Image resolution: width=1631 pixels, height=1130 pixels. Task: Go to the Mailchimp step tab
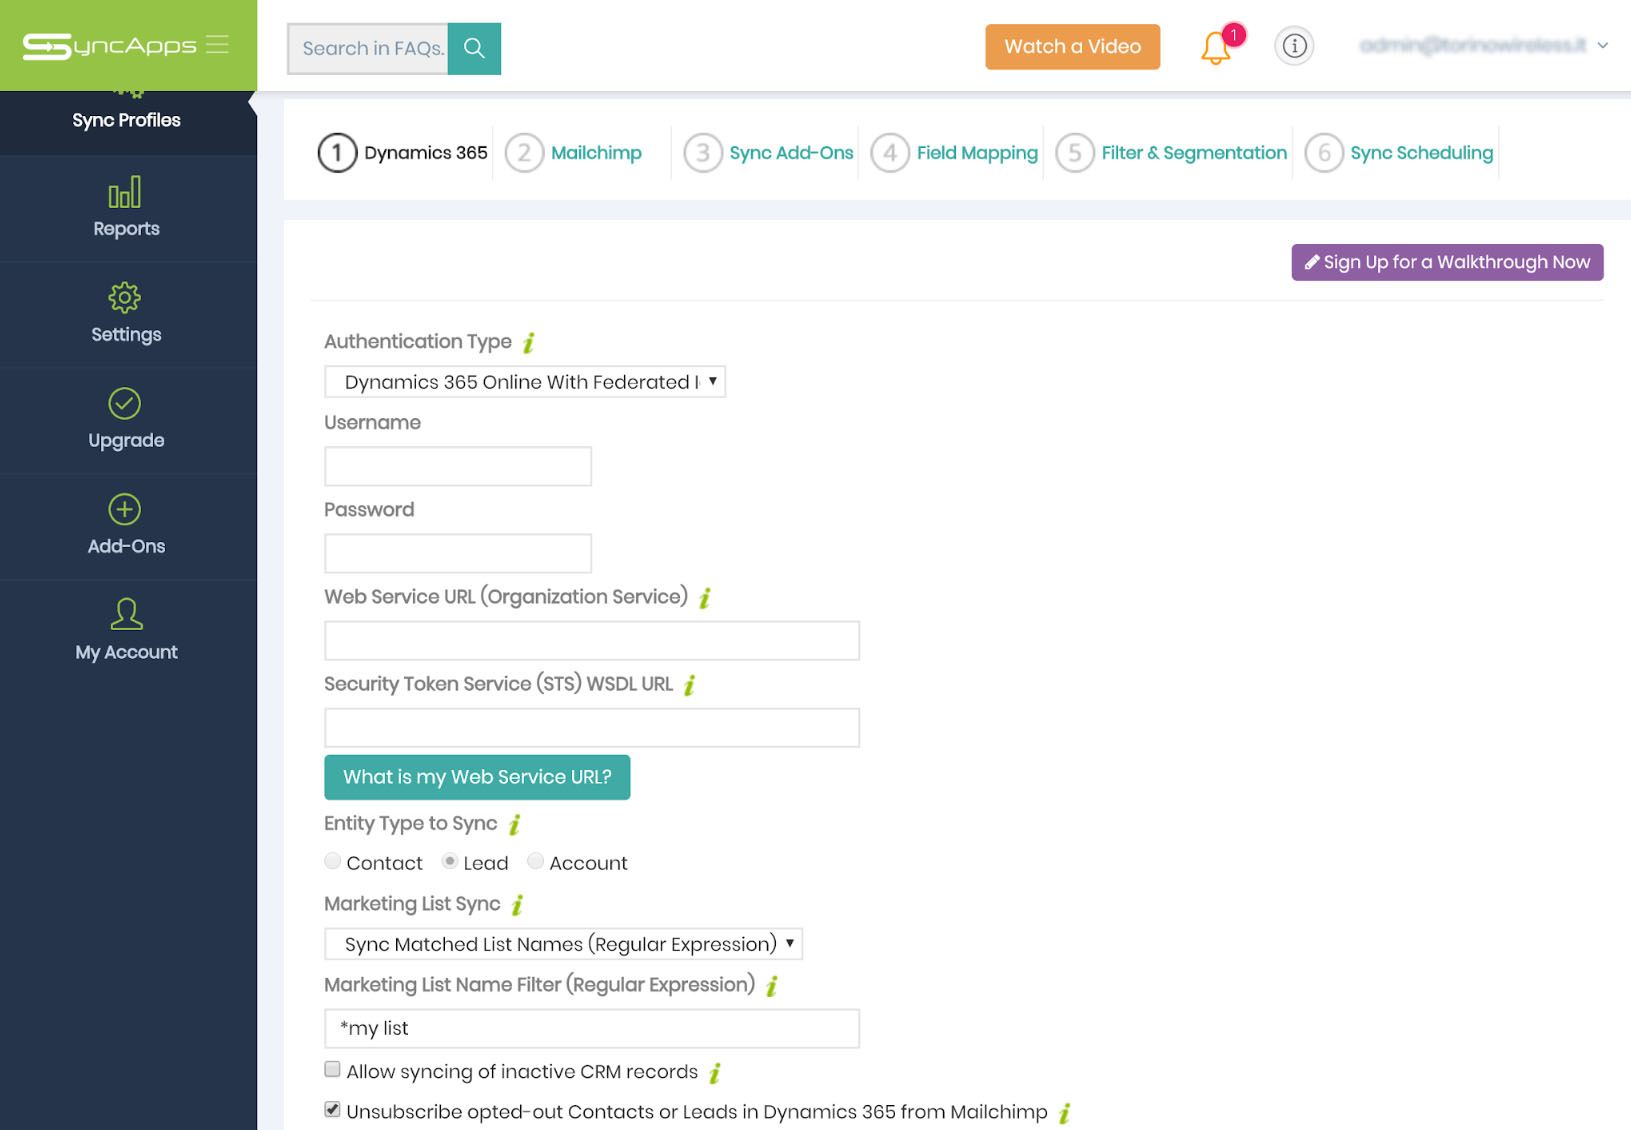click(x=596, y=153)
